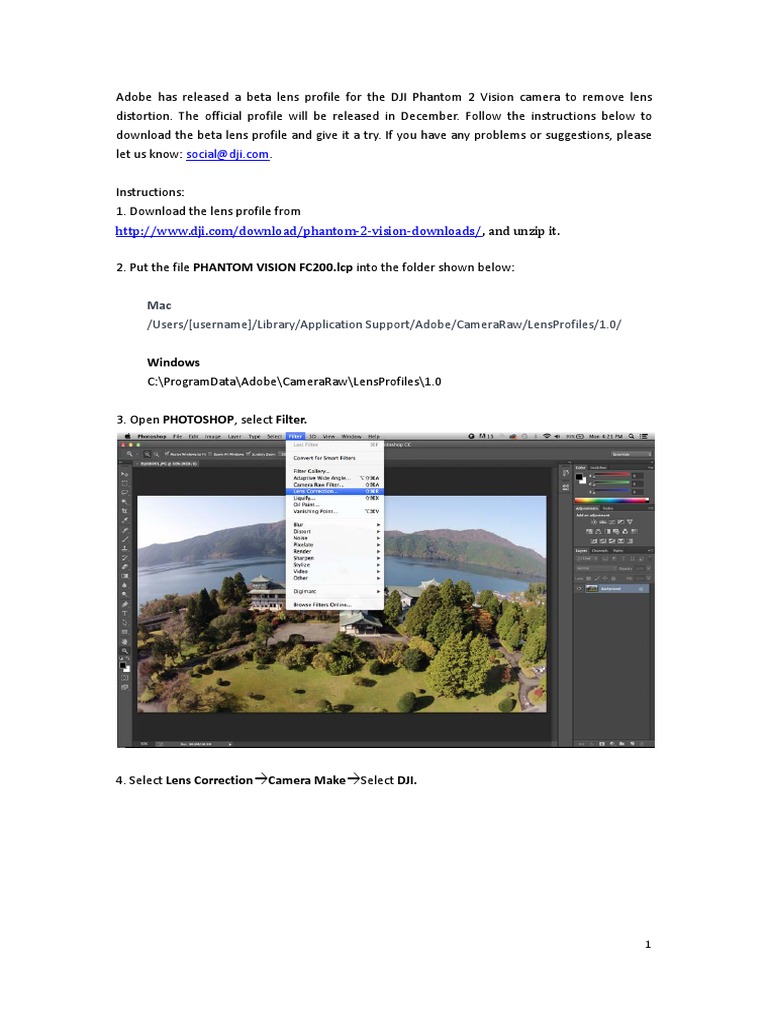Add a Brightness/Contrast adjustment
Image resolution: width=768 pixels, height=1024 pixels.
click(x=594, y=522)
